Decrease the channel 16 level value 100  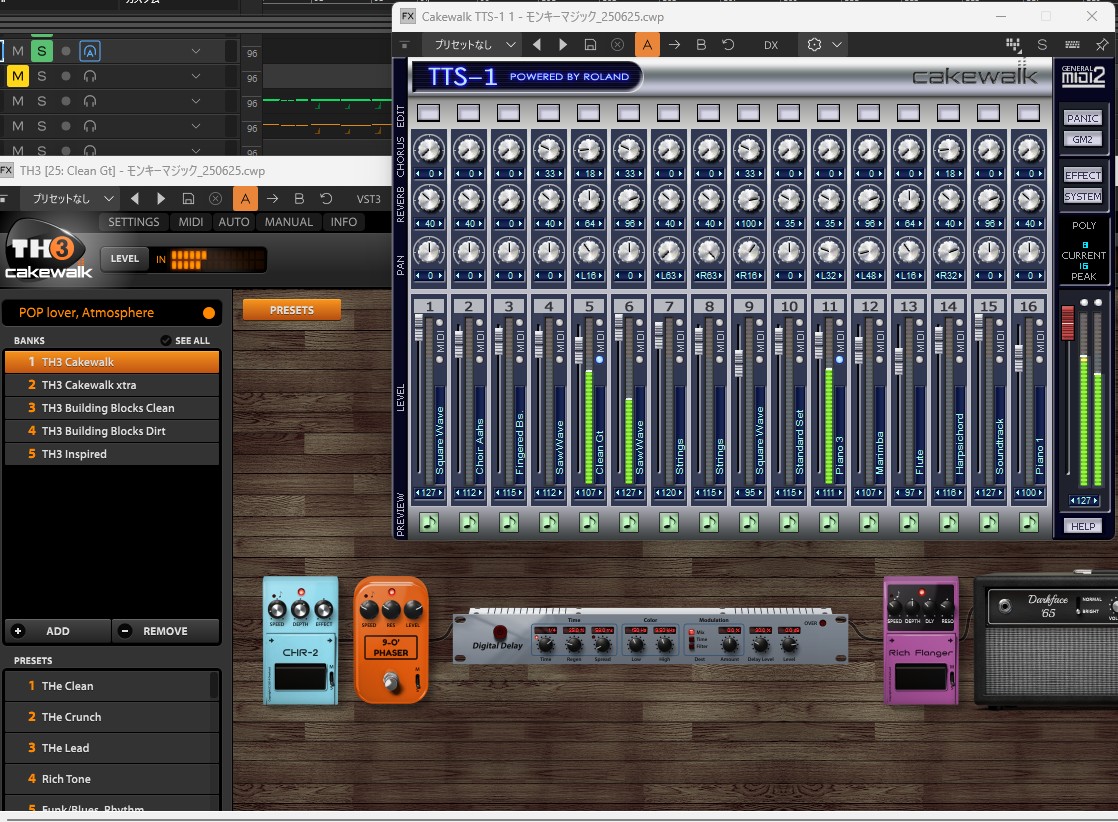click(x=1016, y=493)
